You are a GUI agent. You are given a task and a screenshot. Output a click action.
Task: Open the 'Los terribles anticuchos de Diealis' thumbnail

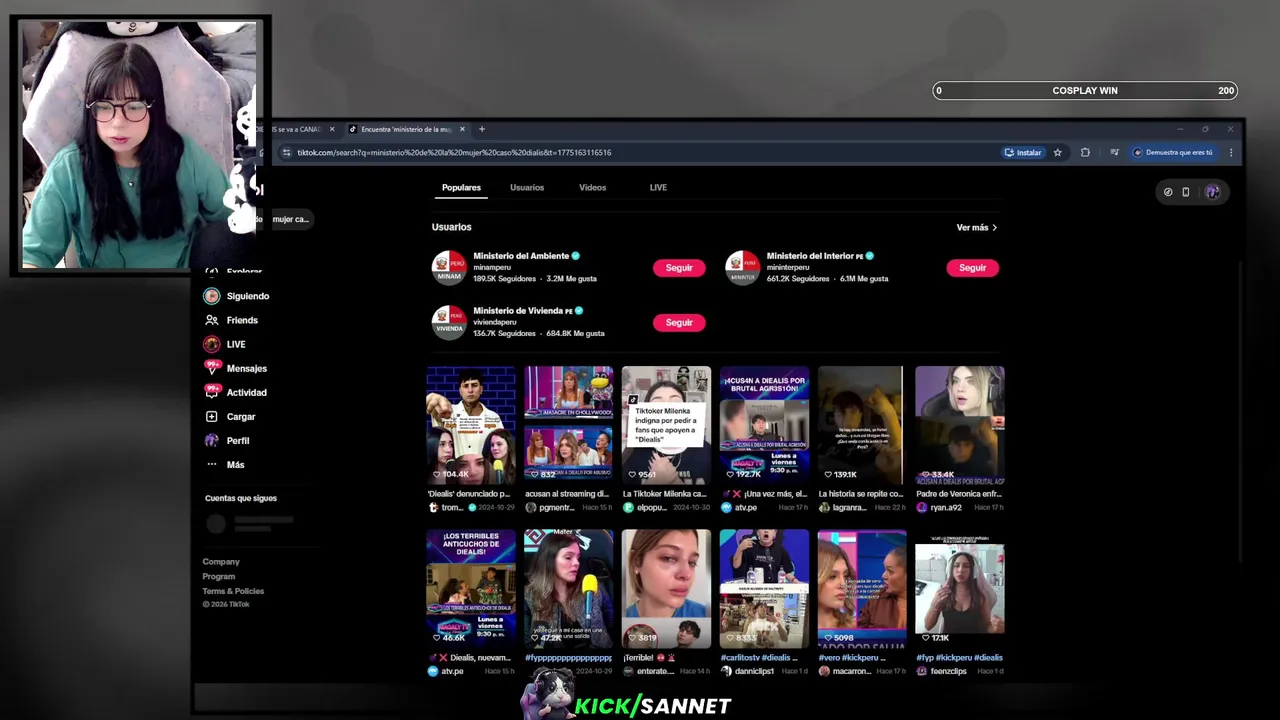tap(471, 589)
